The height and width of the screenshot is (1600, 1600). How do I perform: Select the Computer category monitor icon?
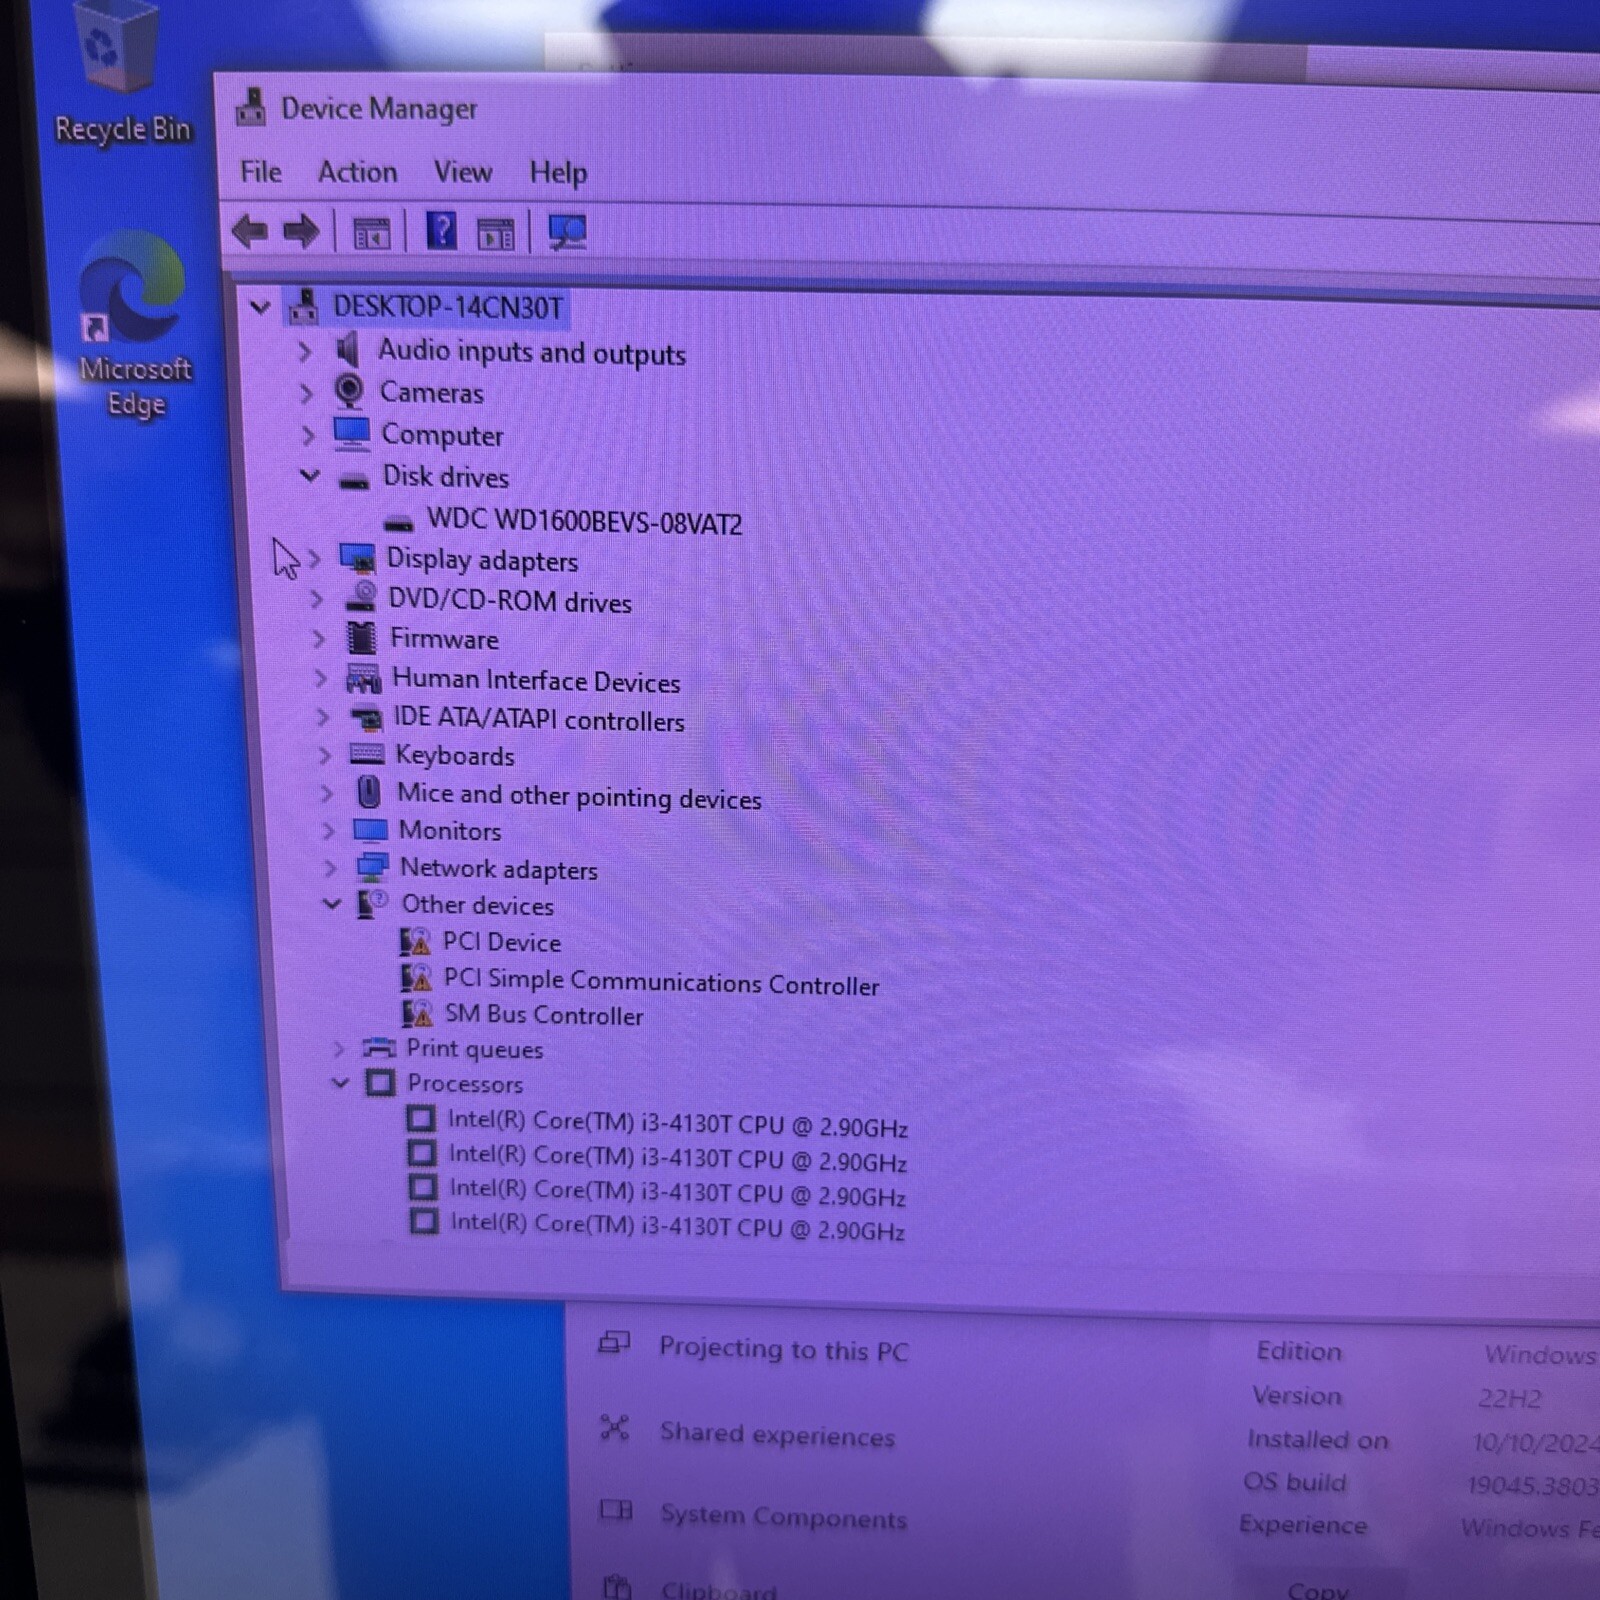(x=352, y=434)
